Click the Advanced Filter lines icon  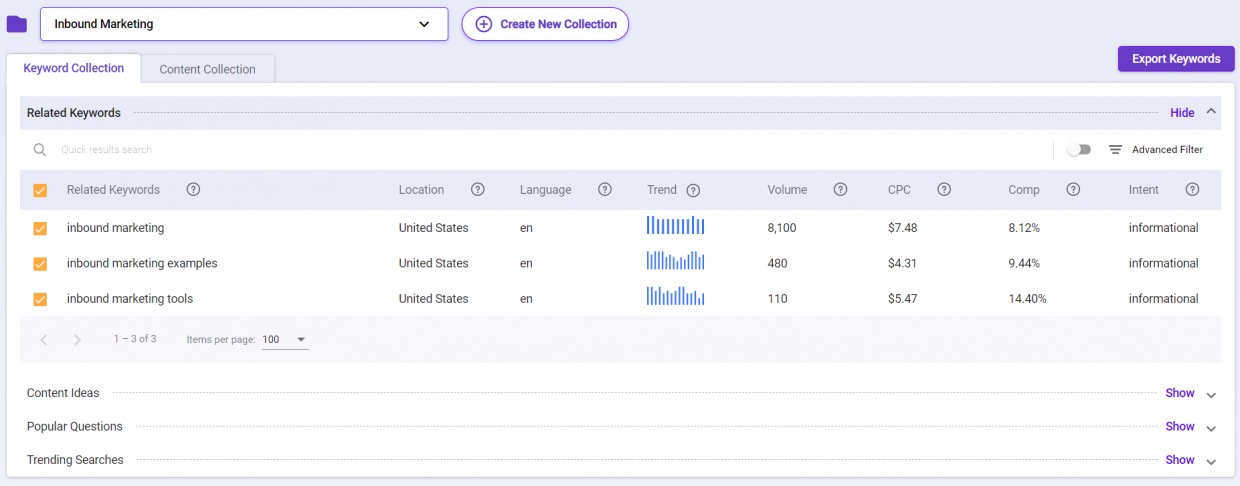(1115, 150)
